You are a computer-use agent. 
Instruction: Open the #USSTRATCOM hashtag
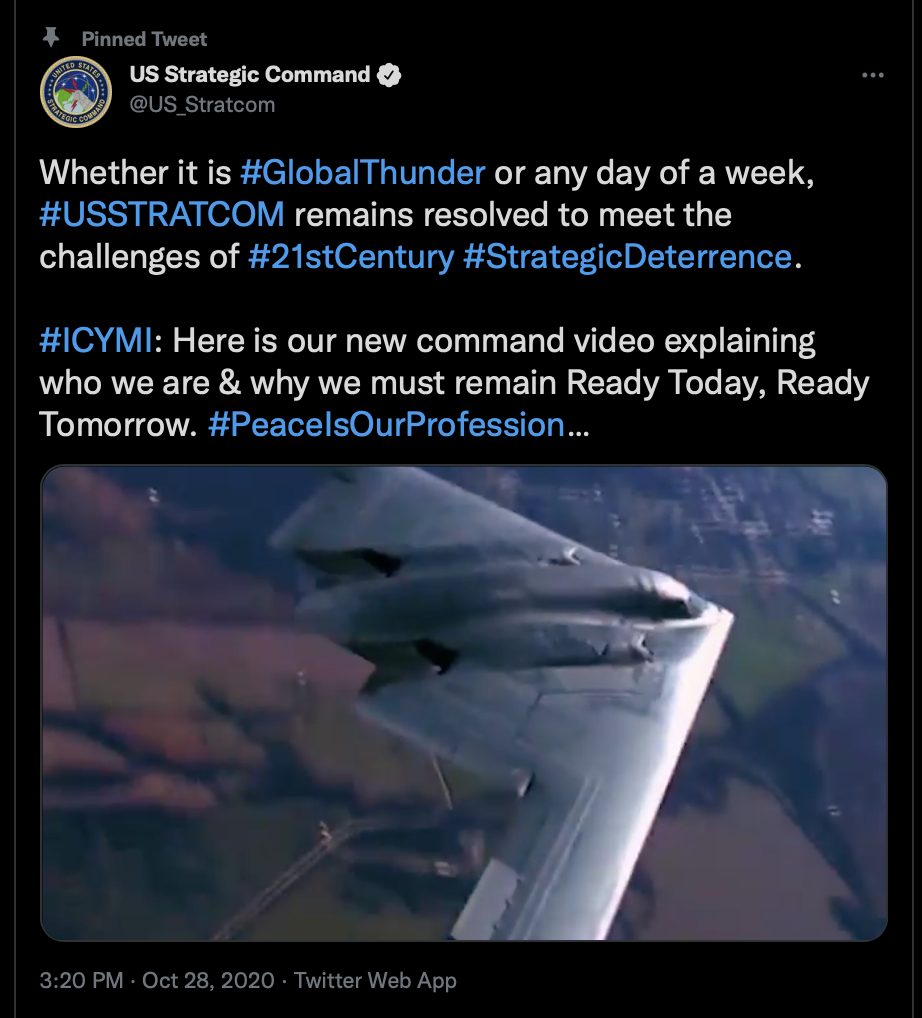tap(162, 214)
